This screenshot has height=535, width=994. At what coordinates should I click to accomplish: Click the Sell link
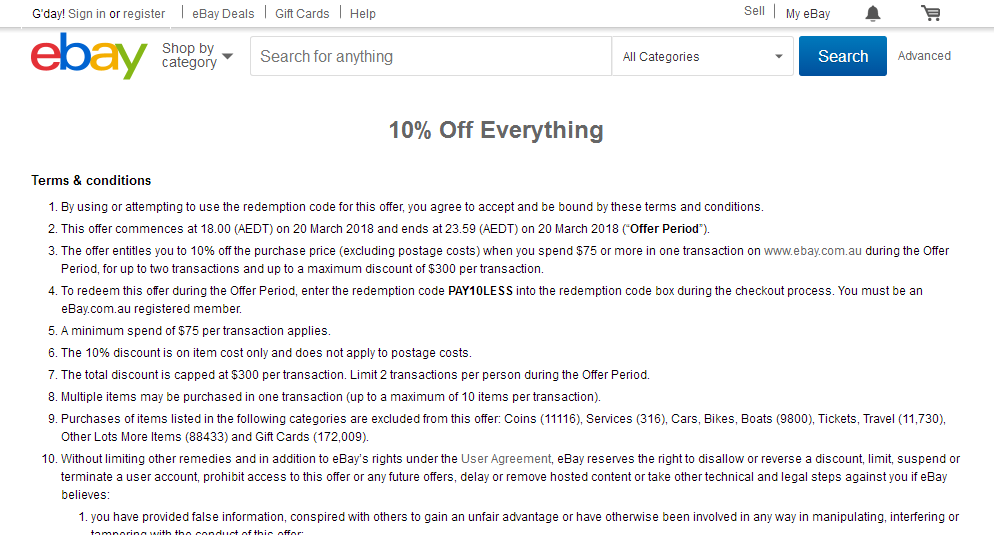(x=754, y=11)
